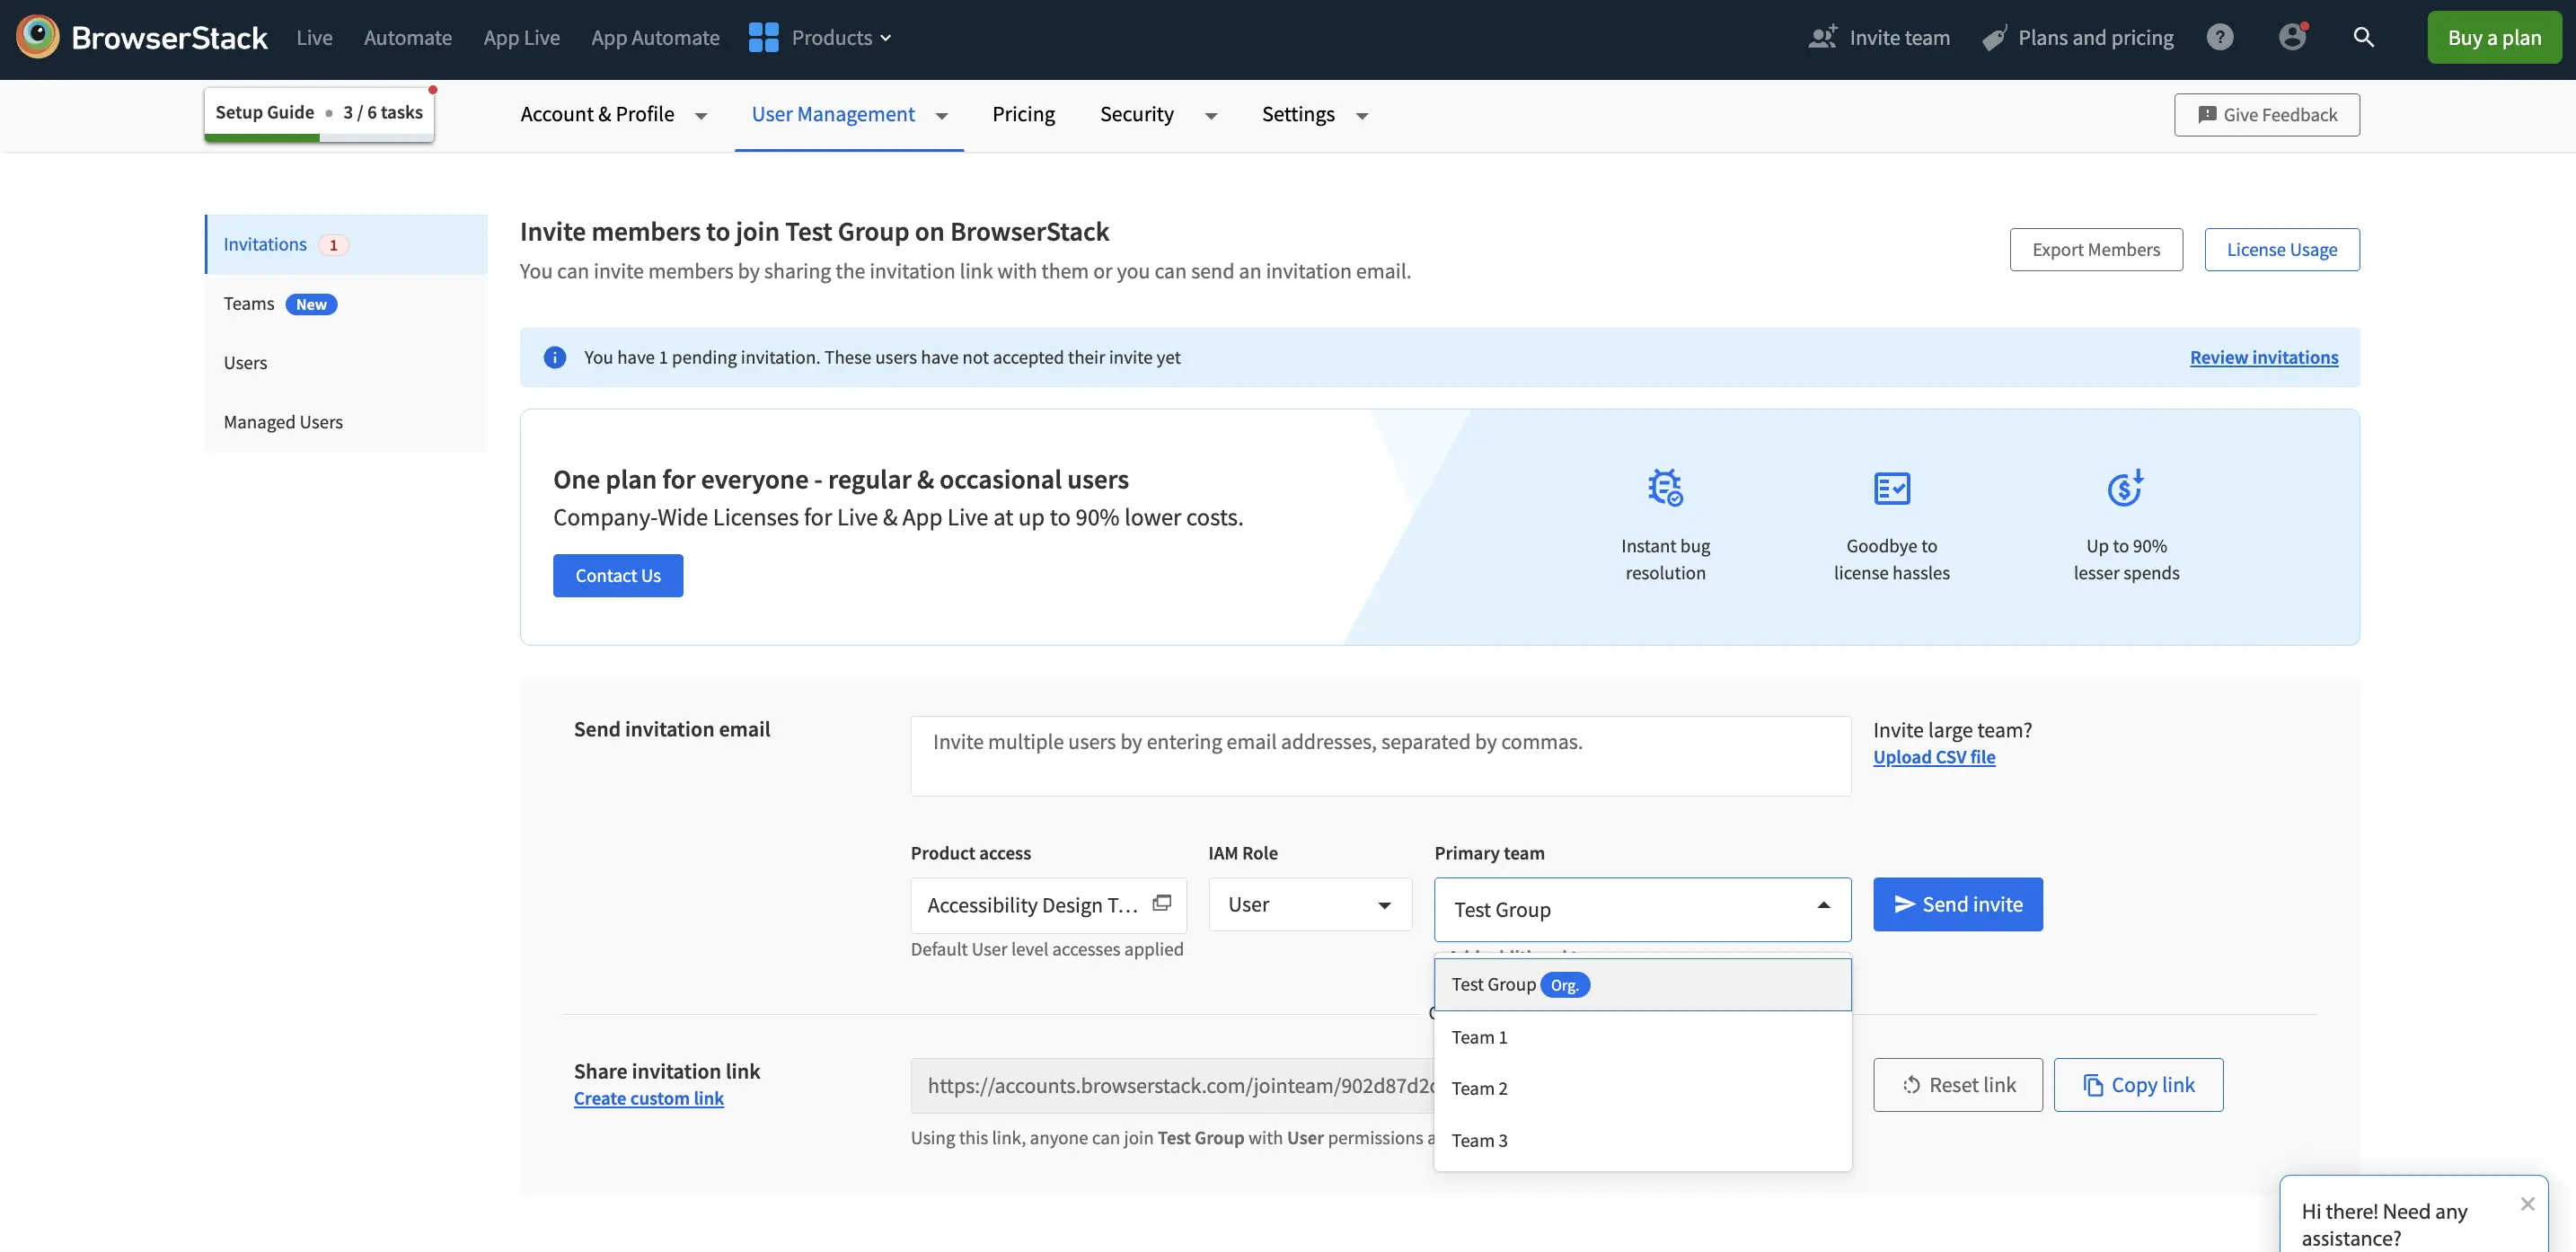Click the Upload CSV file link

tap(1933, 757)
